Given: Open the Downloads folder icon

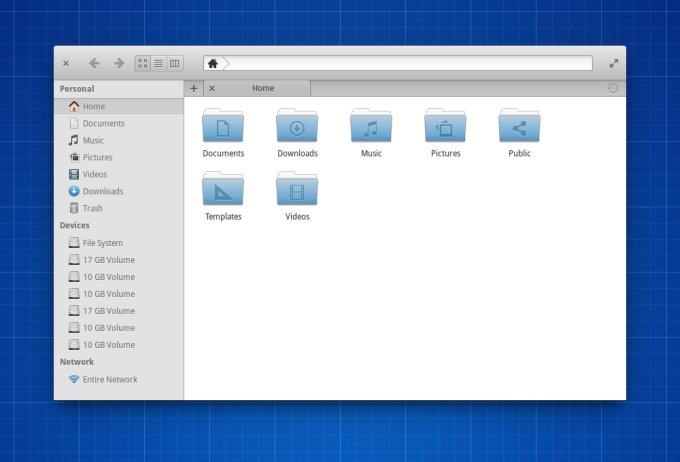Looking at the screenshot, I should point(297,128).
